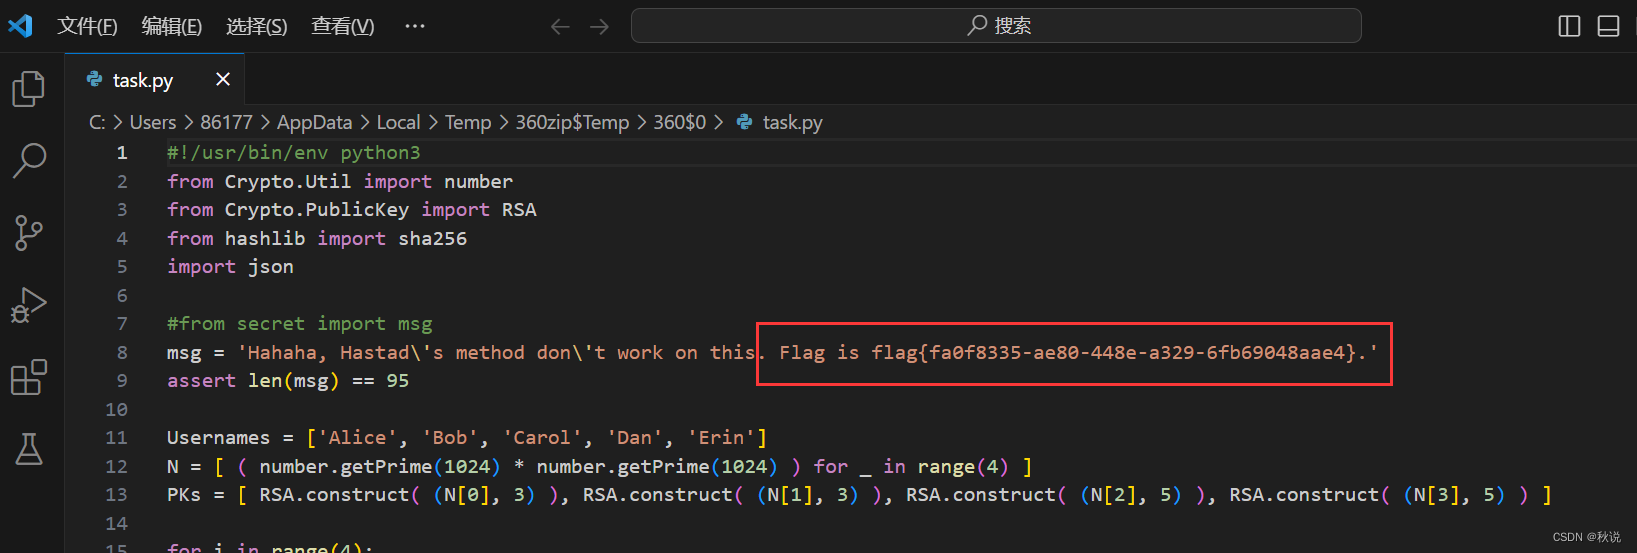
Task: Click 'assert' keyword on line 9
Action: (201, 381)
